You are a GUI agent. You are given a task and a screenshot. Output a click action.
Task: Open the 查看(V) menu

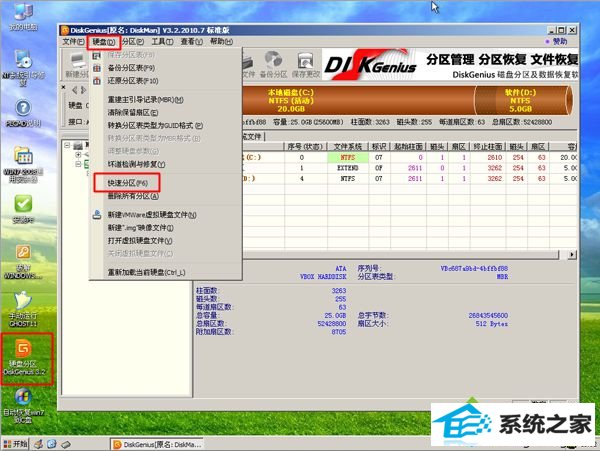(192, 42)
